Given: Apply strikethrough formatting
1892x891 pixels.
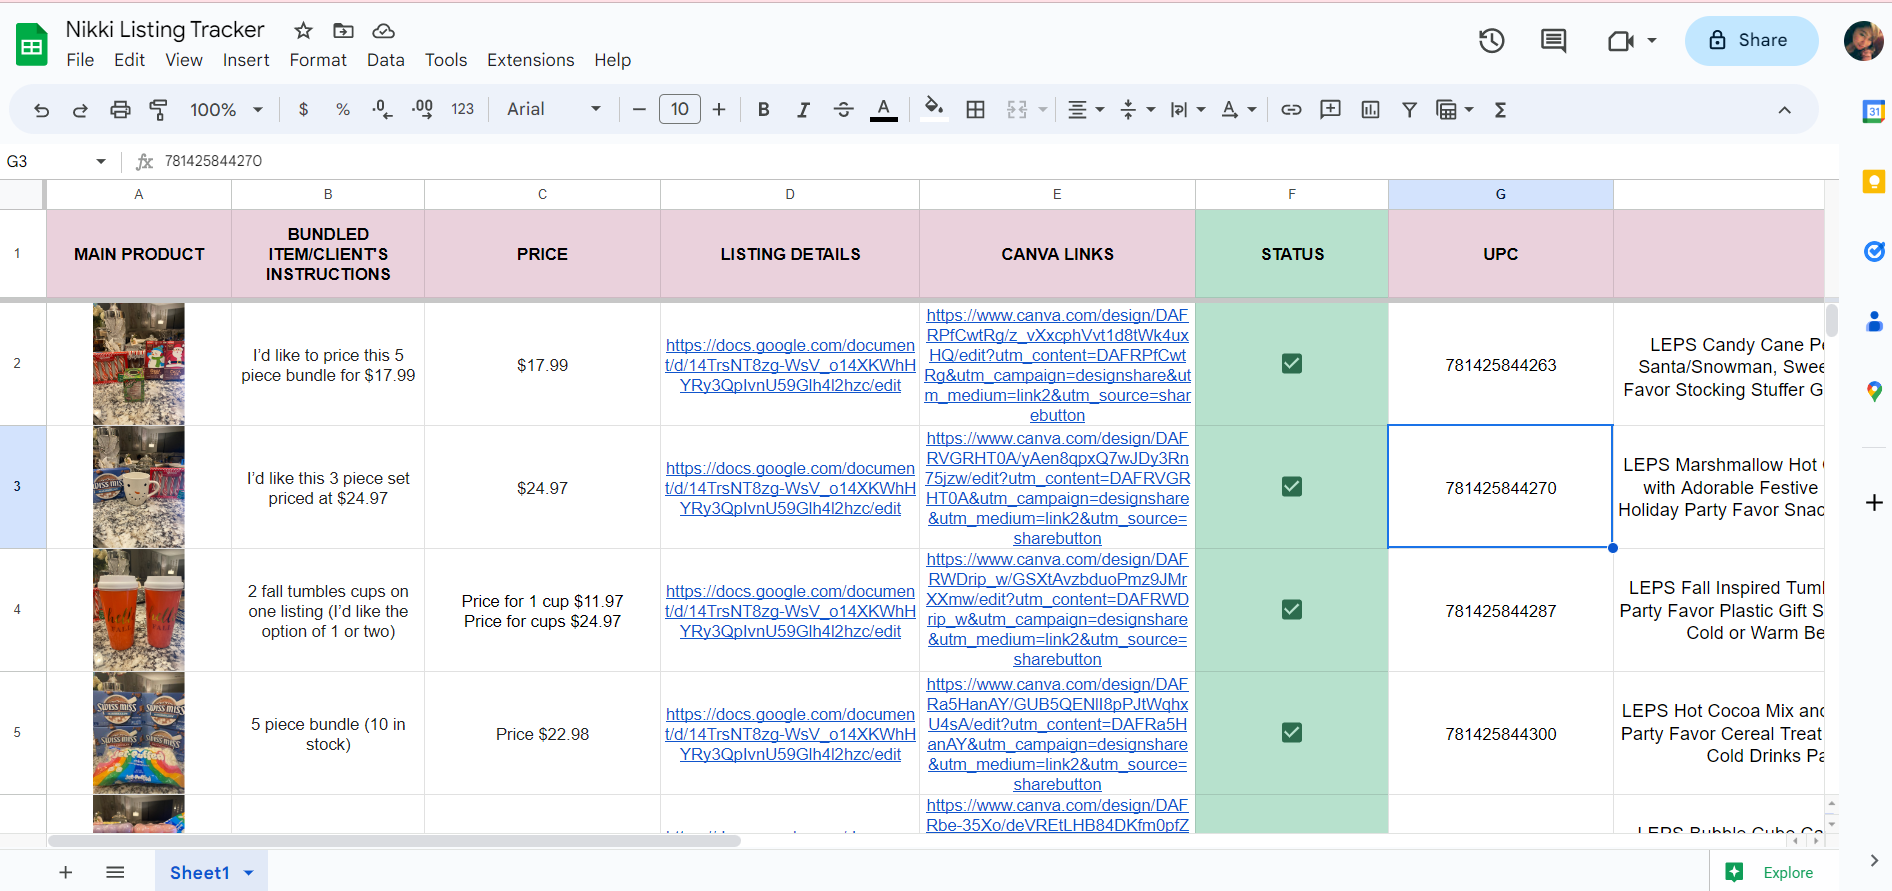Looking at the screenshot, I should (x=843, y=110).
